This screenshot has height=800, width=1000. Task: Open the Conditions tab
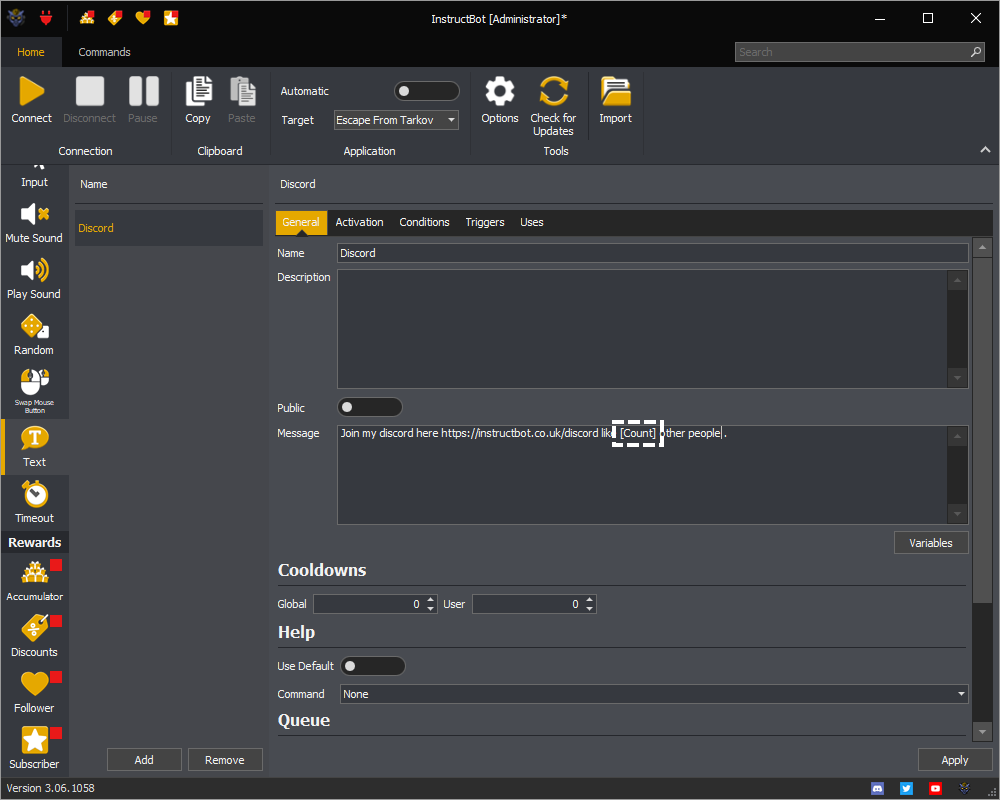point(424,222)
